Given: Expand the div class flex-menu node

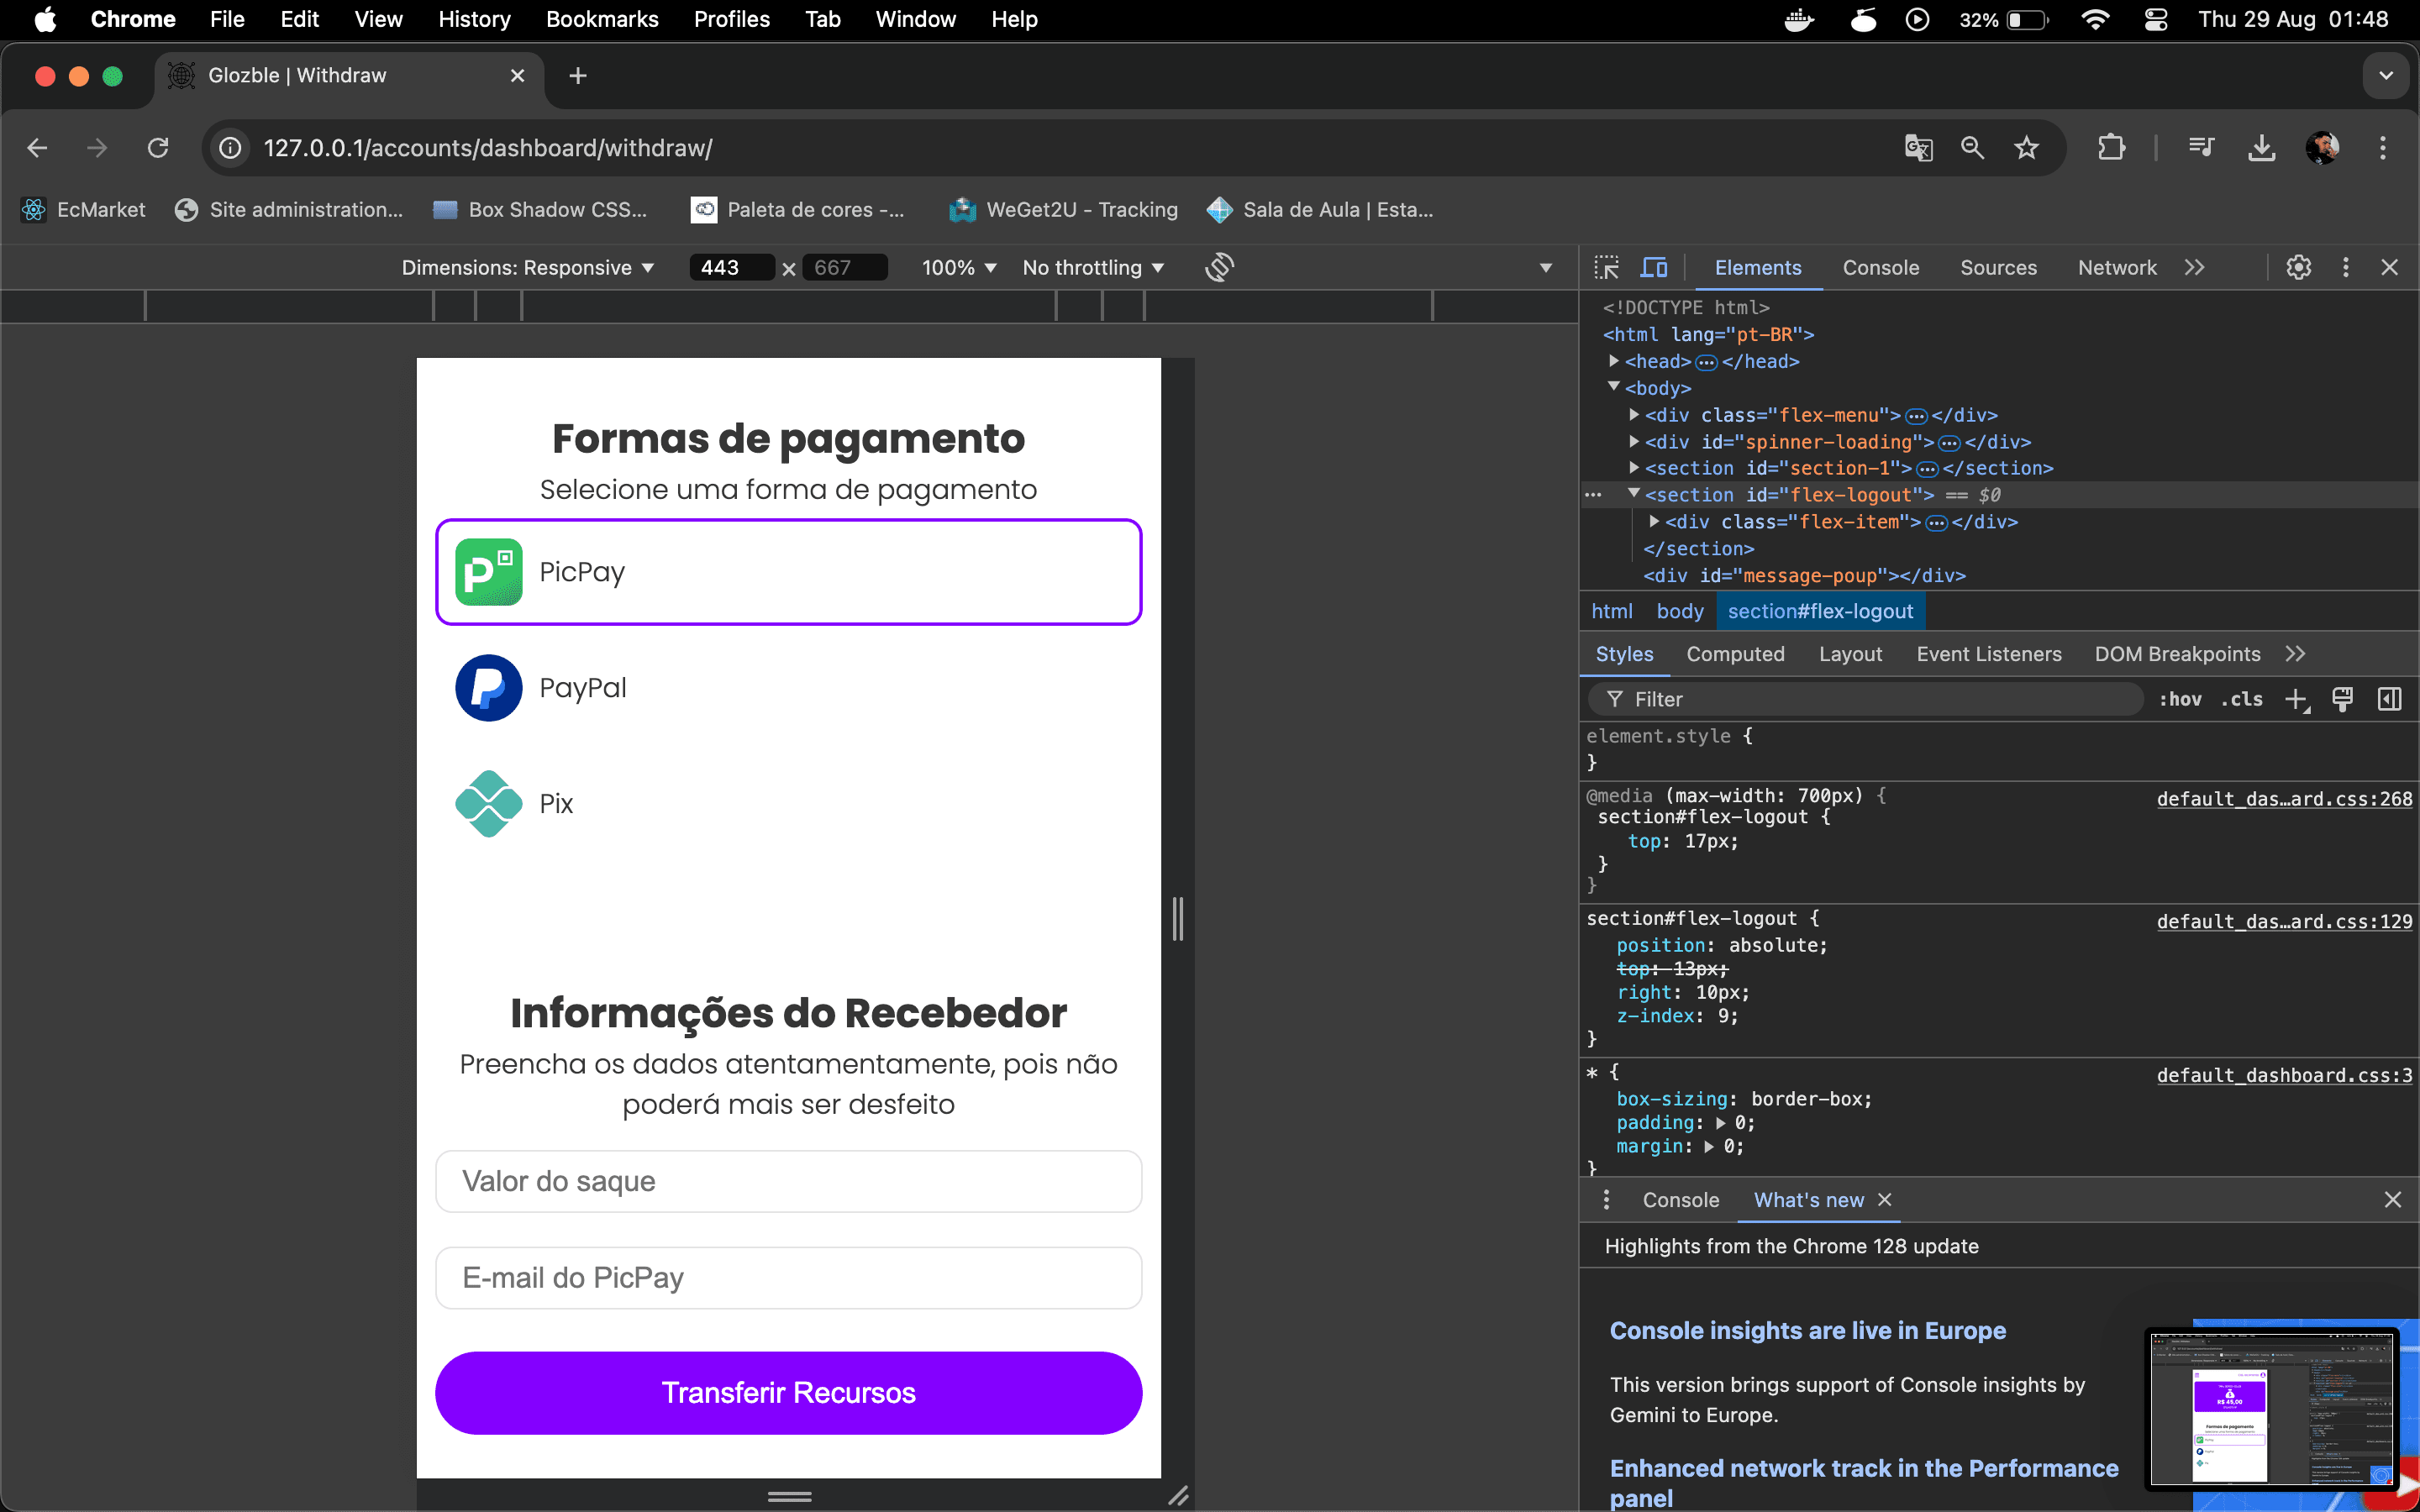Looking at the screenshot, I should coord(1634,414).
